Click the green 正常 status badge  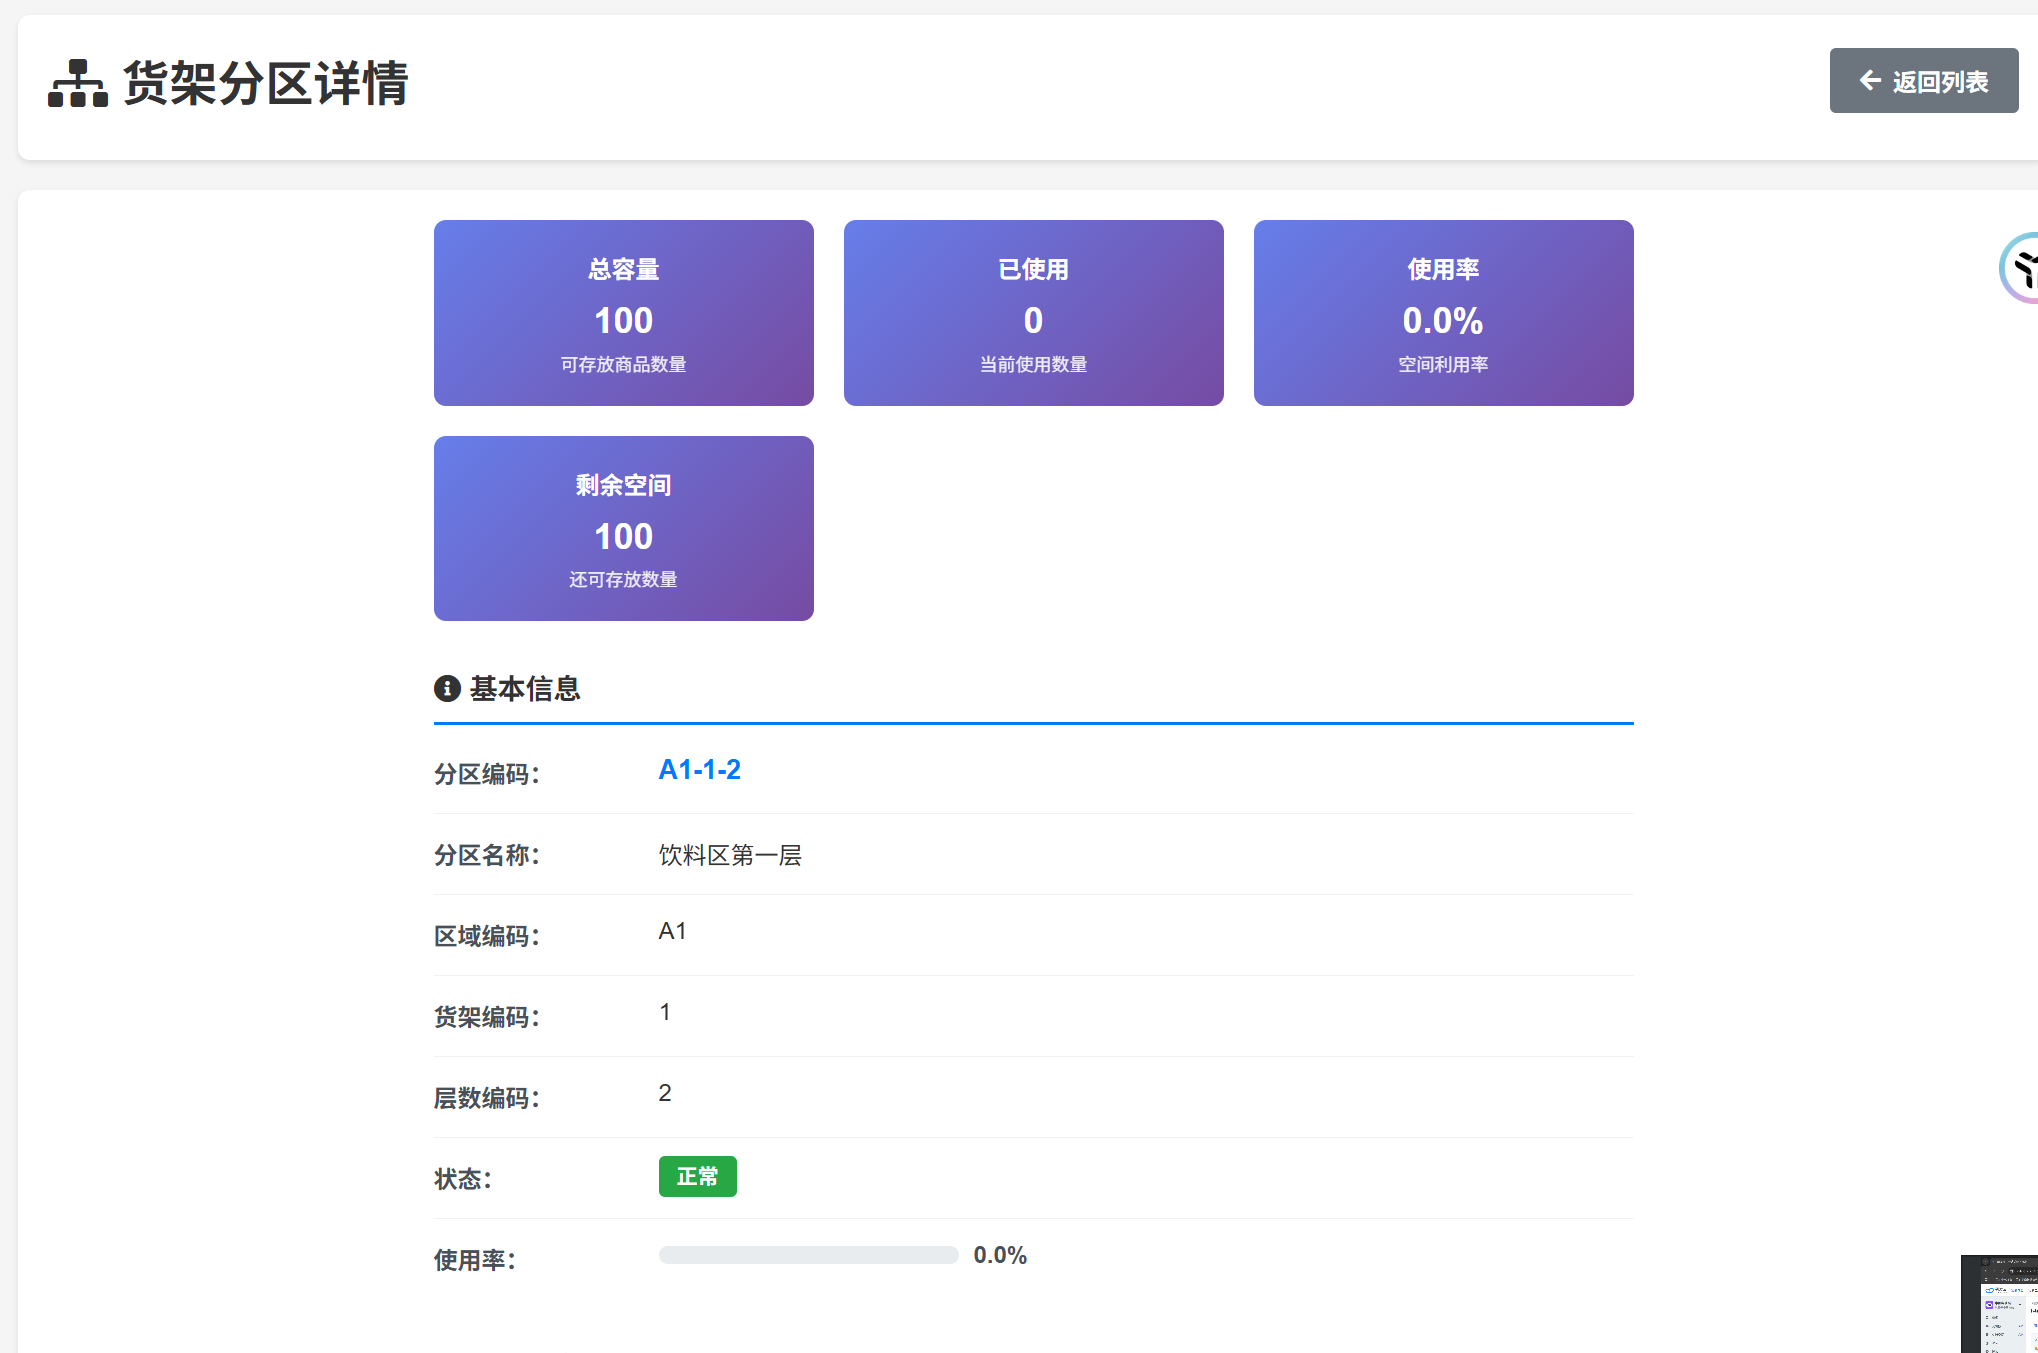click(x=697, y=1176)
